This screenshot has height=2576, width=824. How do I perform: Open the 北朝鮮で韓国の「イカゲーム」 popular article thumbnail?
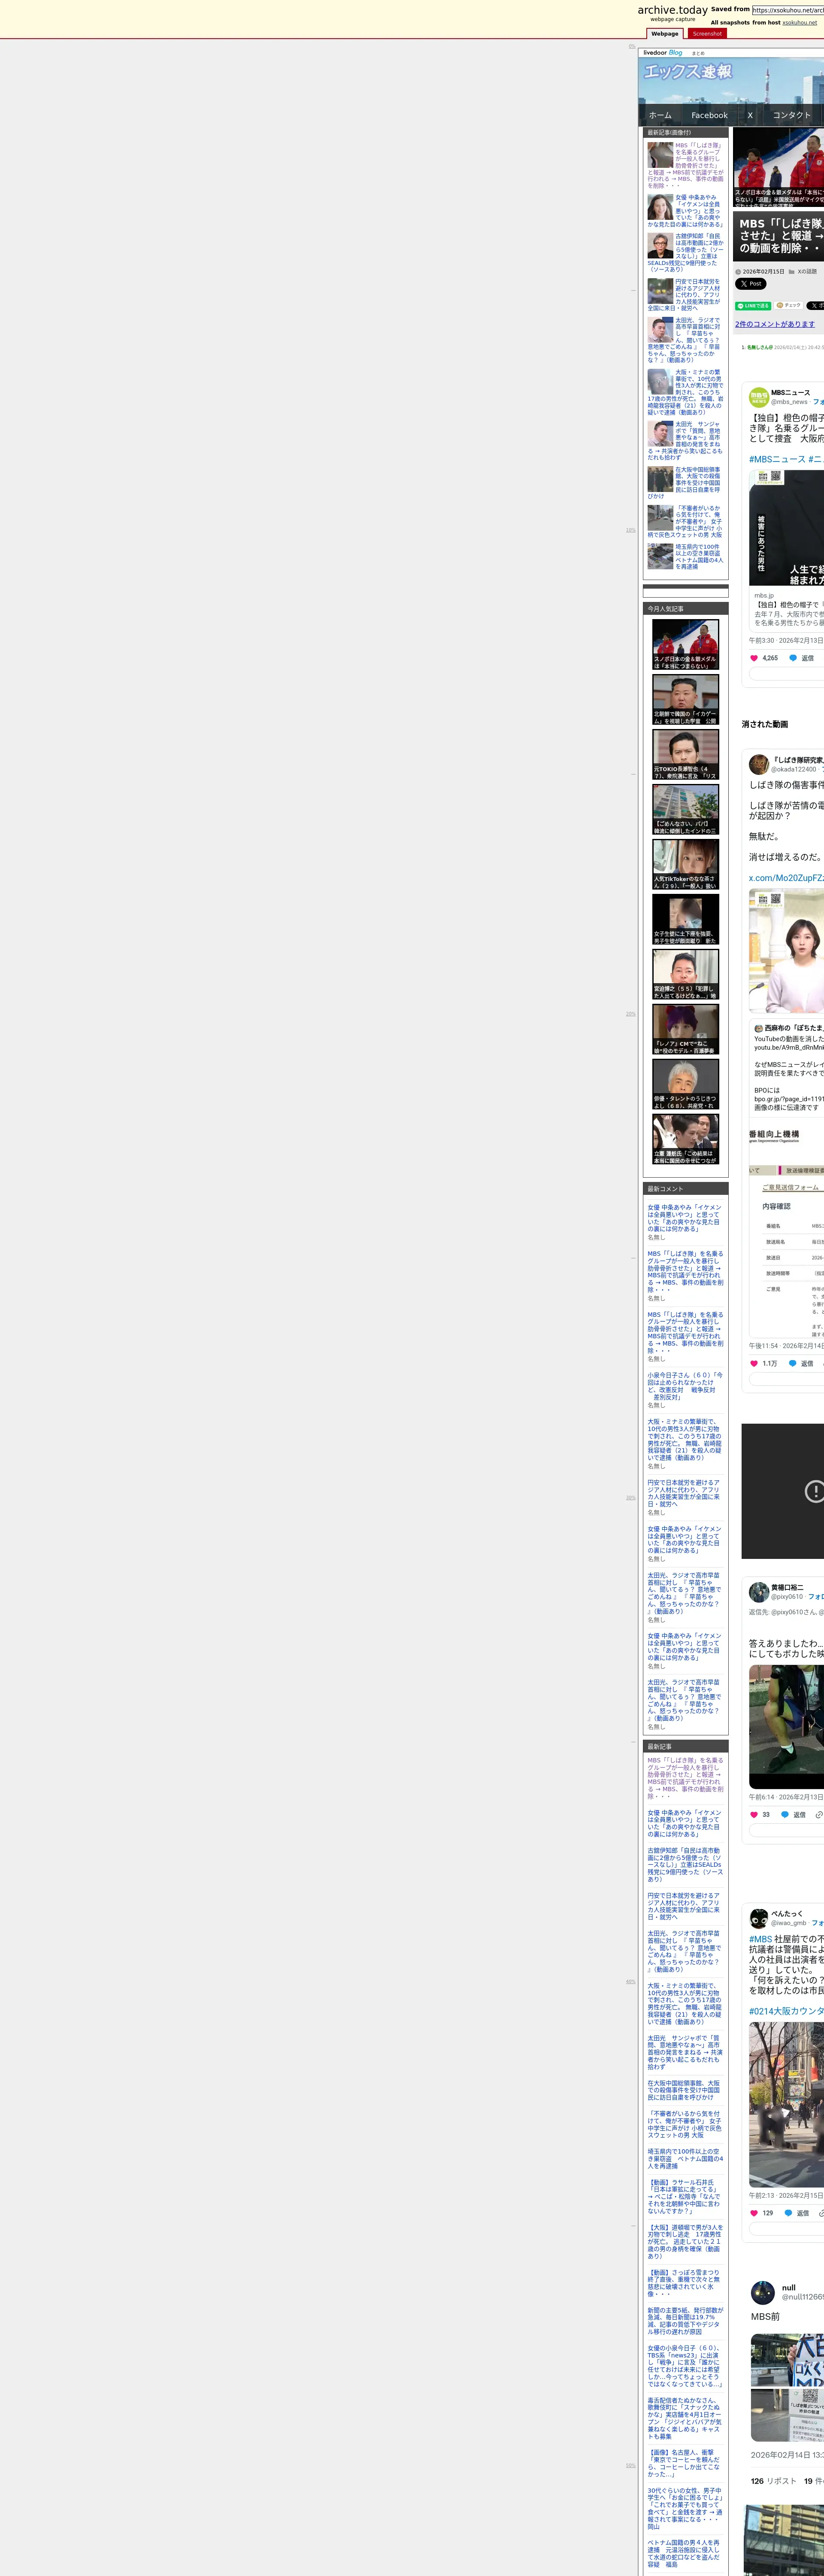tap(685, 699)
